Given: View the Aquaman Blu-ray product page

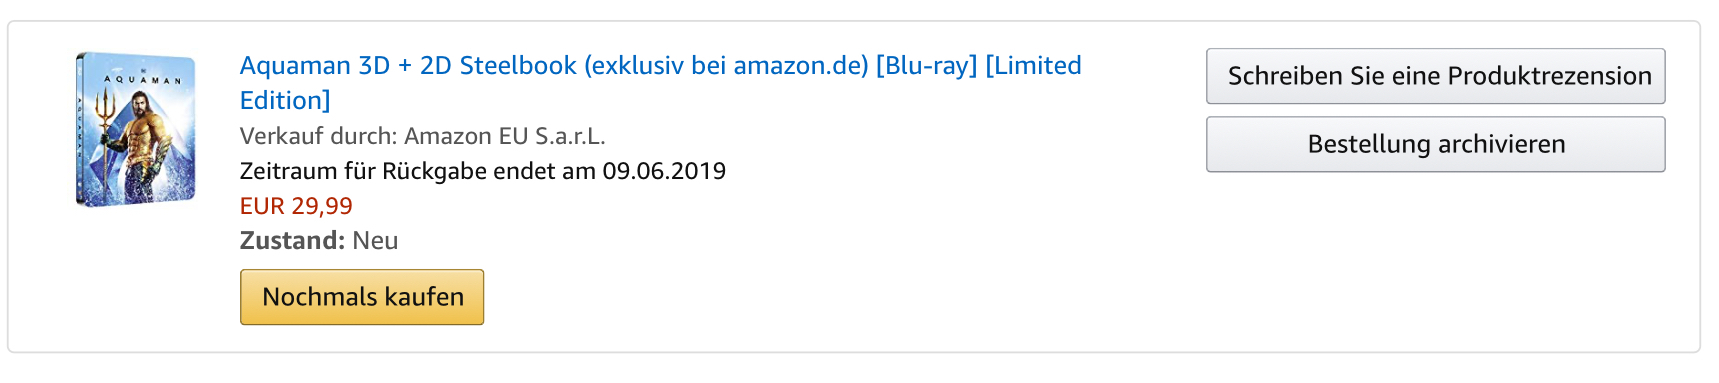Looking at the screenshot, I should pyautogui.click(x=660, y=83).
